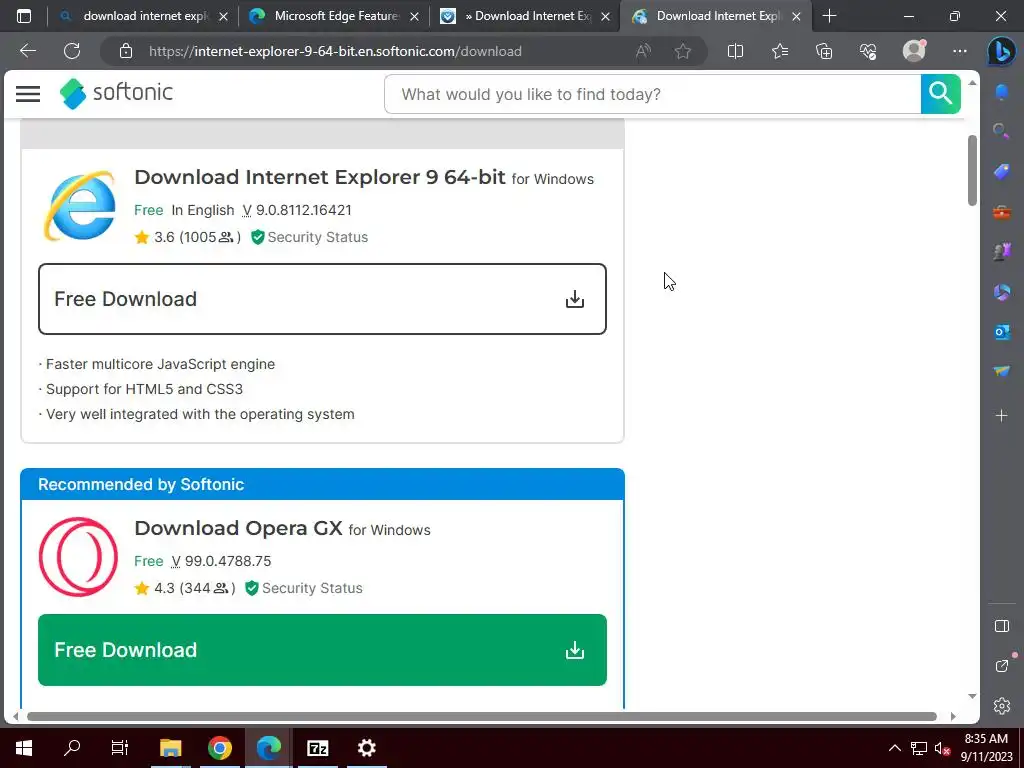Click the address bar URL
The image size is (1024, 768).
click(x=335, y=51)
